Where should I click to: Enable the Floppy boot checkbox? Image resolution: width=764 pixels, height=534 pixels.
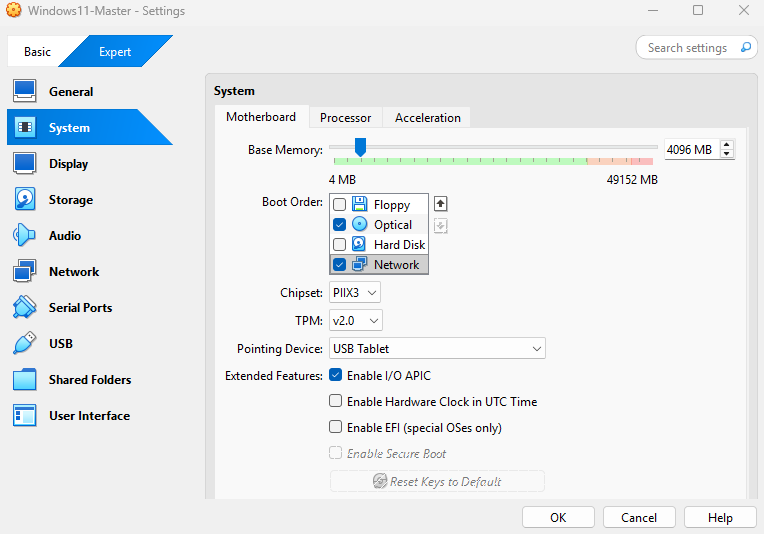[x=340, y=204]
